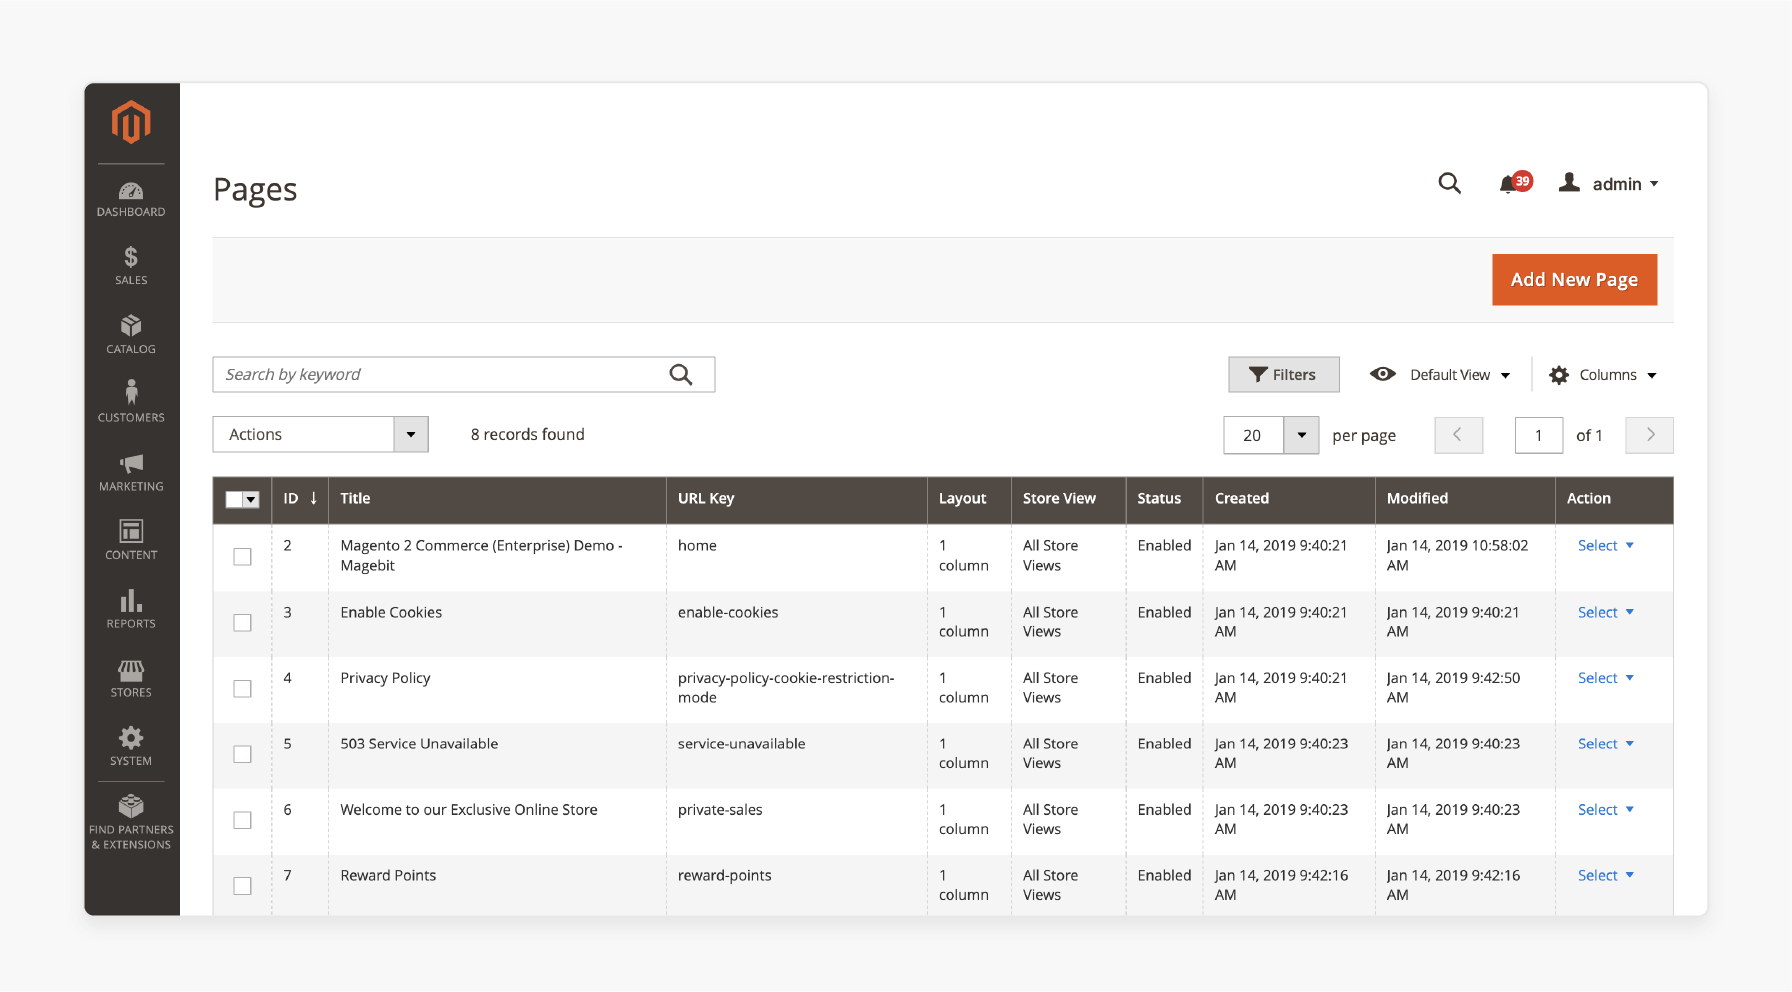The width and height of the screenshot is (1792, 992).
Task: Check the box for Reward Points row
Action: coord(242,886)
